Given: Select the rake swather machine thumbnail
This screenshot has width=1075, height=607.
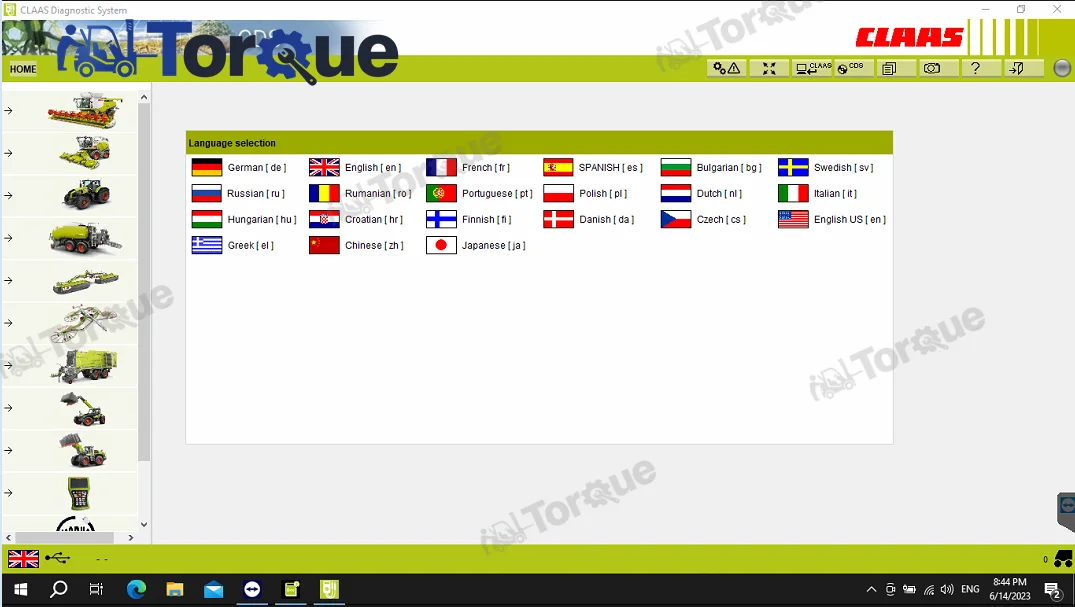Looking at the screenshot, I should [x=85, y=323].
